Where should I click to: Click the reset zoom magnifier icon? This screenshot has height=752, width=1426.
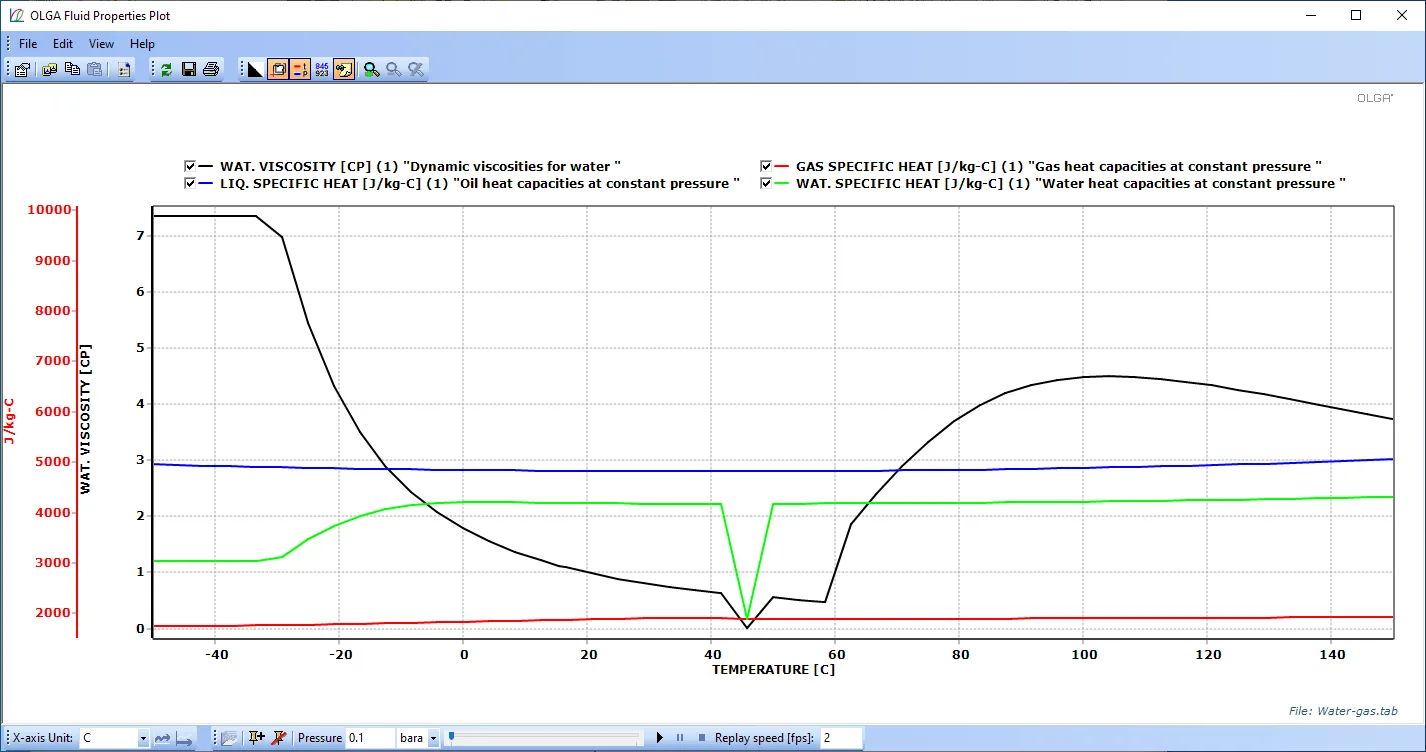[416, 69]
